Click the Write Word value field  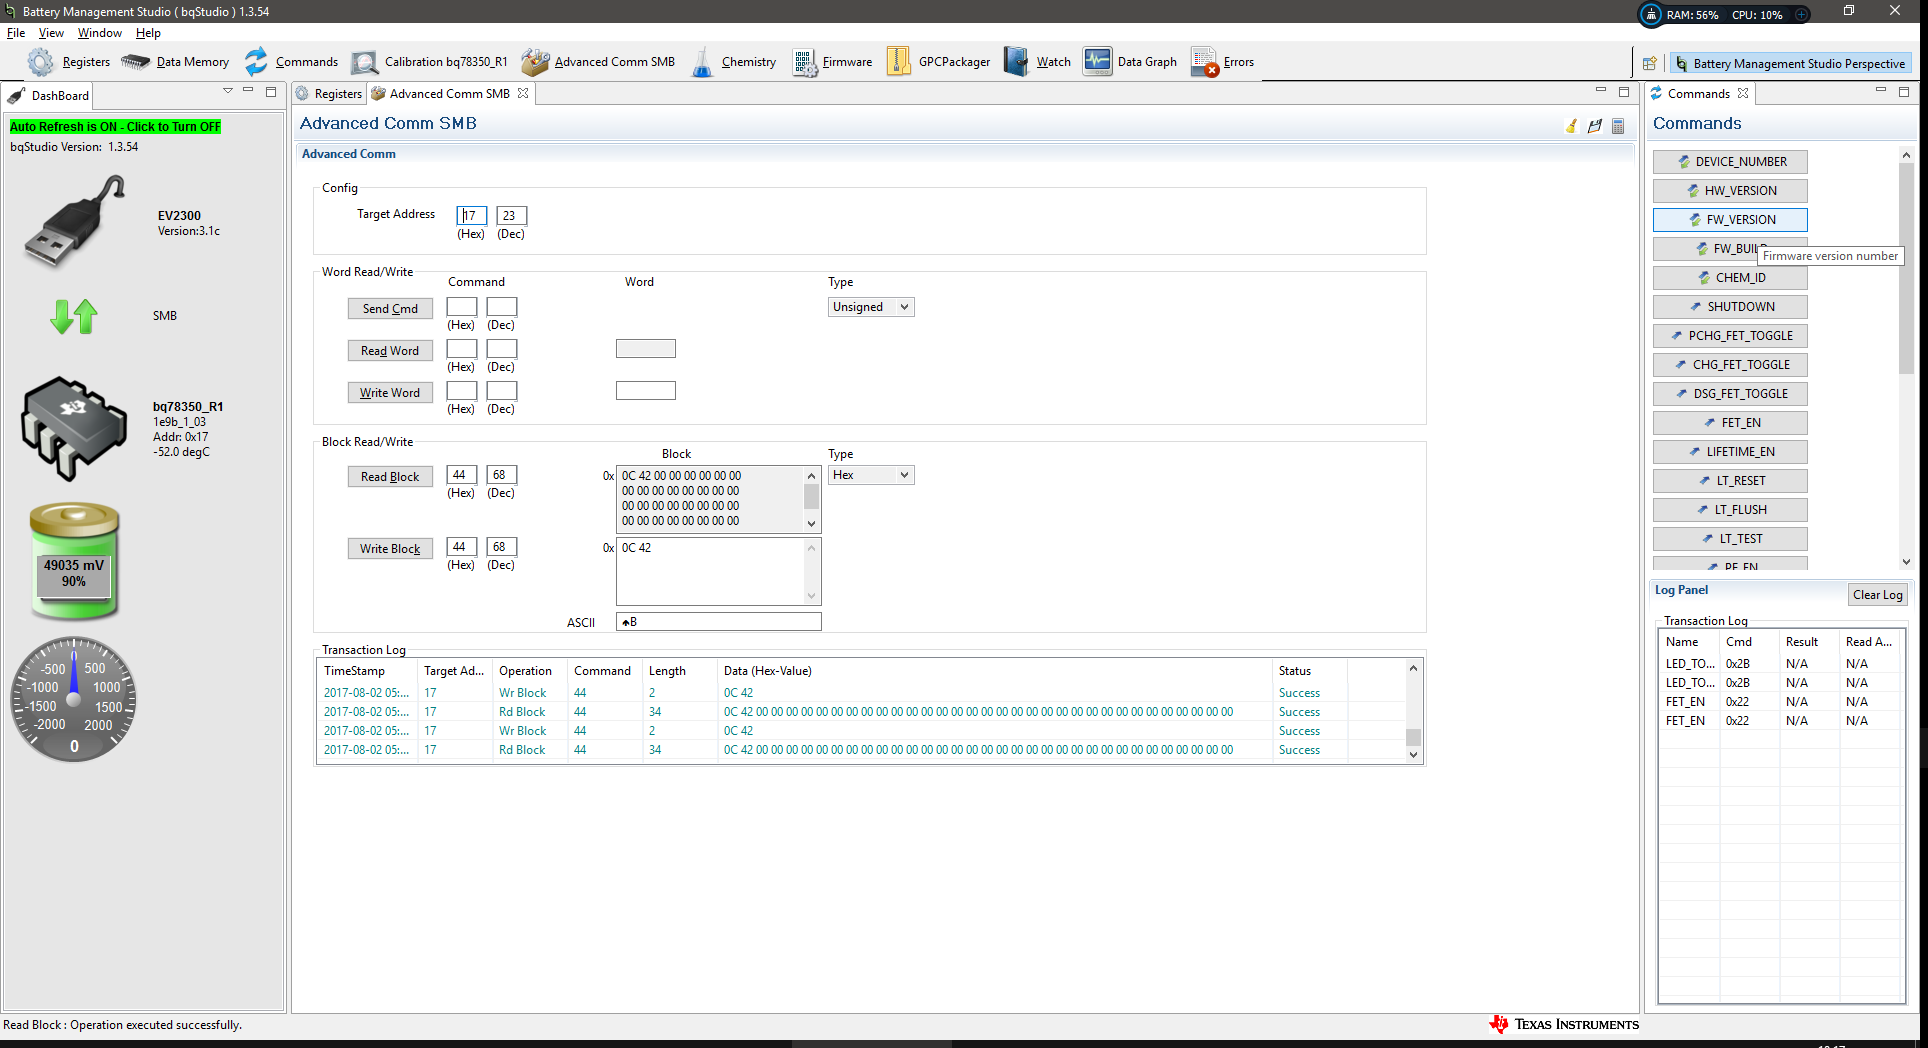[646, 390]
